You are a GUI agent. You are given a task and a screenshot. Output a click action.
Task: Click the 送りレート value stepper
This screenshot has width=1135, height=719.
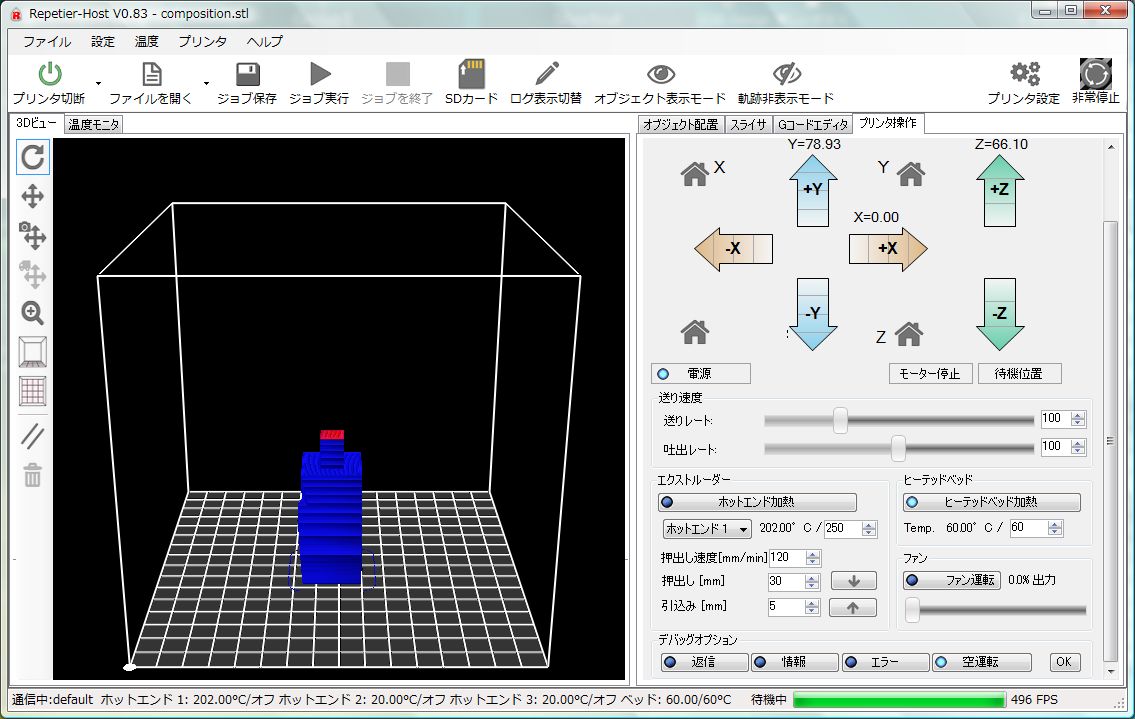(1078, 419)
